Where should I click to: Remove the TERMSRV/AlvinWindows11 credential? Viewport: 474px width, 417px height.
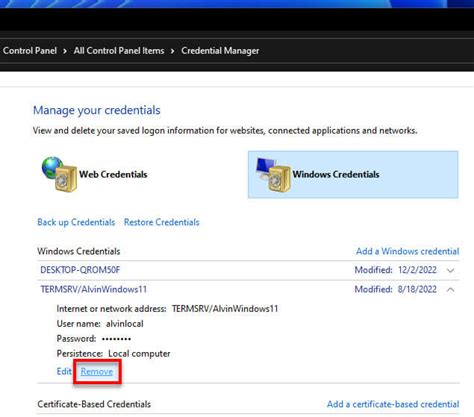click(97, 371)
